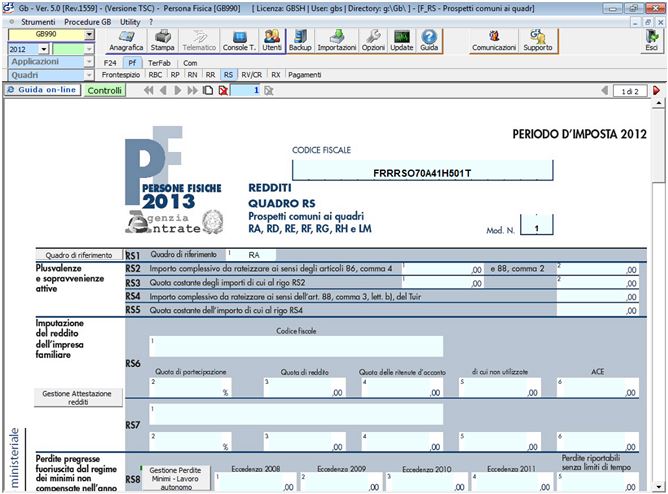Click the vertical scrollbar up arrow
Viewport: 668px width, 494px height.
pos(659,103)
